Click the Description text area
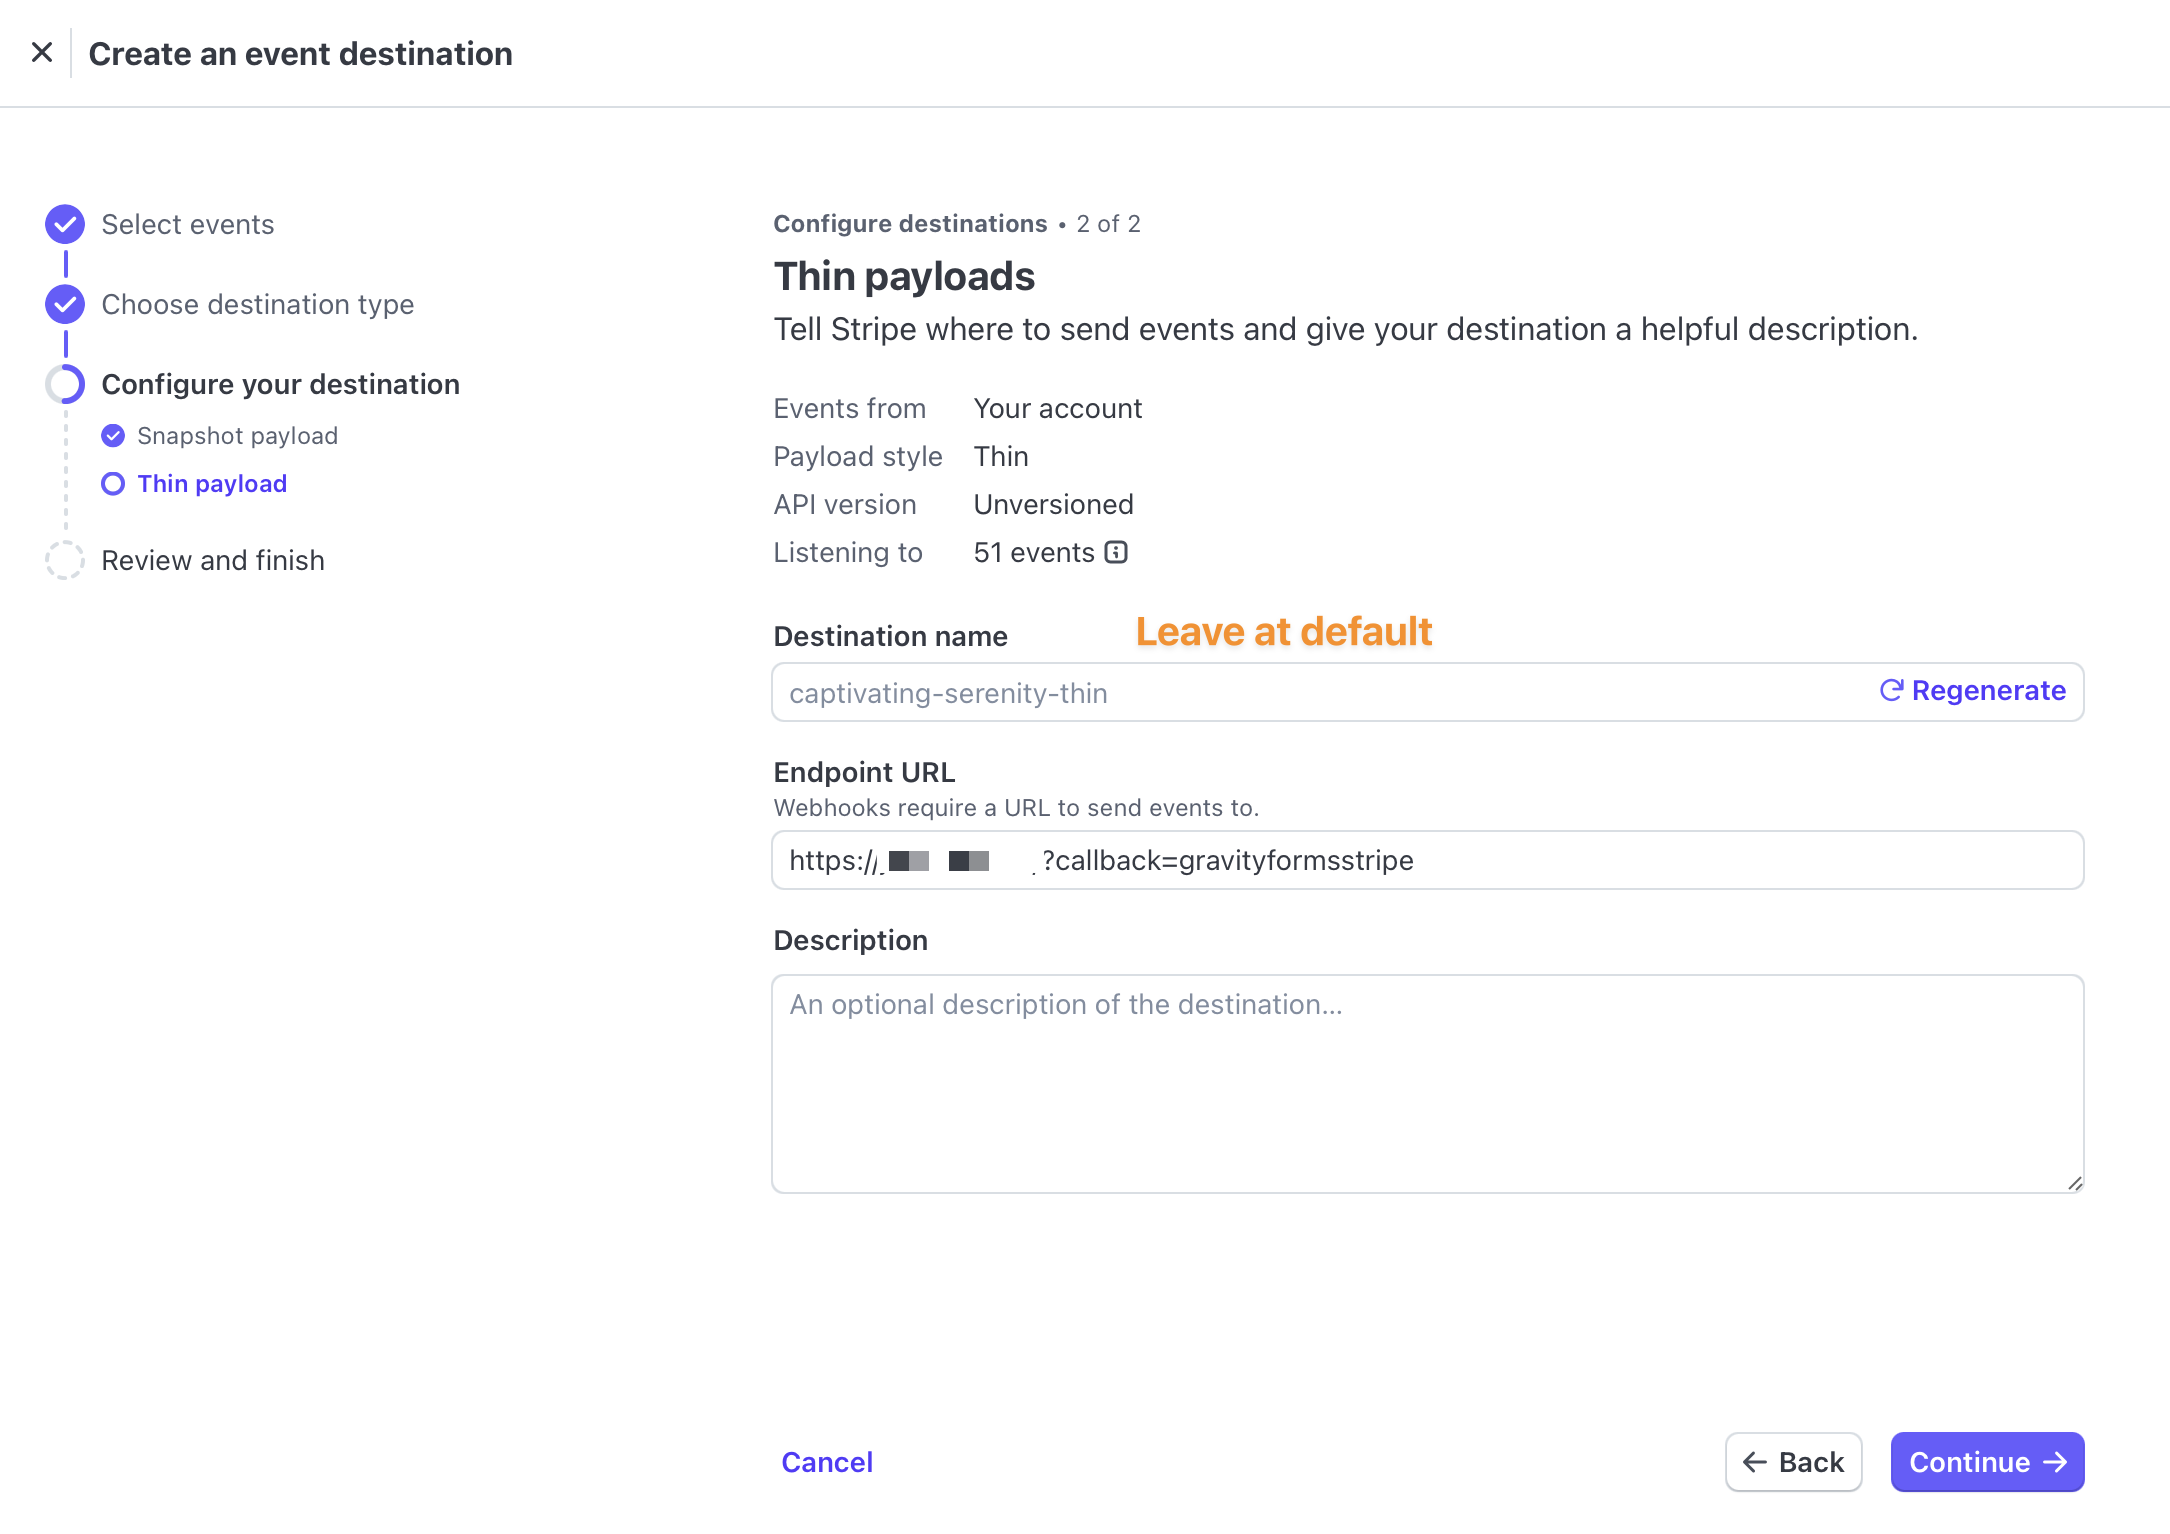 tap(1427, 1084)
